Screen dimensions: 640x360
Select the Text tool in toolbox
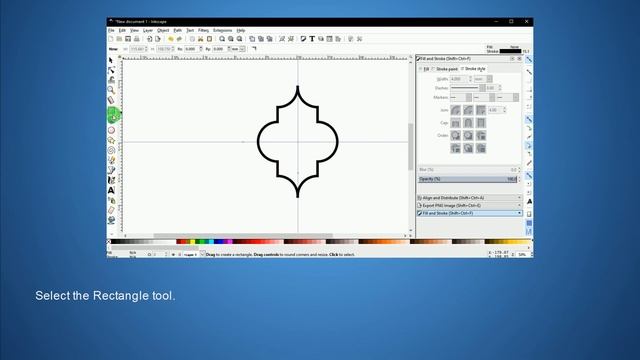[x=111, y=190]
